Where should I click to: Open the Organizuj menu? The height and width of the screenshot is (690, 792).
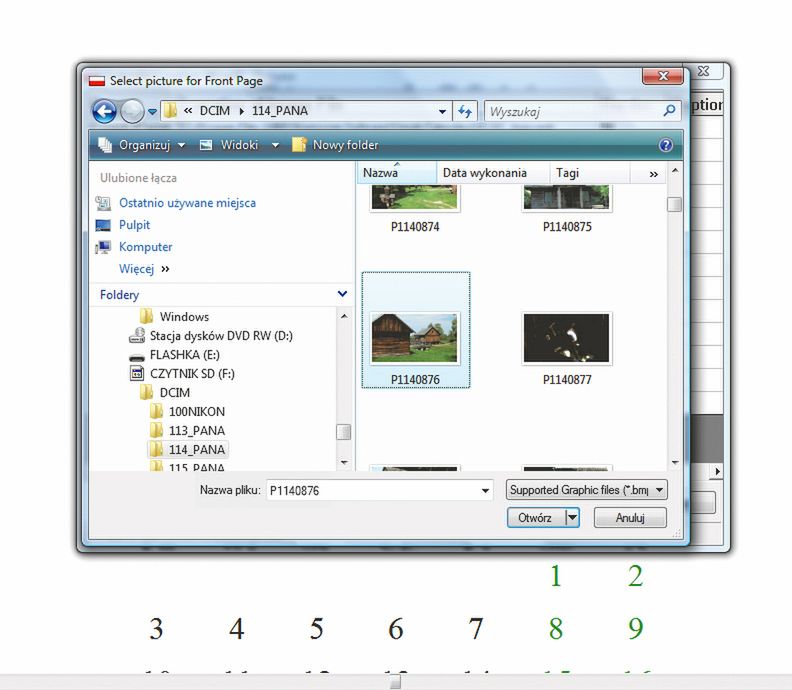click(142, 145)
